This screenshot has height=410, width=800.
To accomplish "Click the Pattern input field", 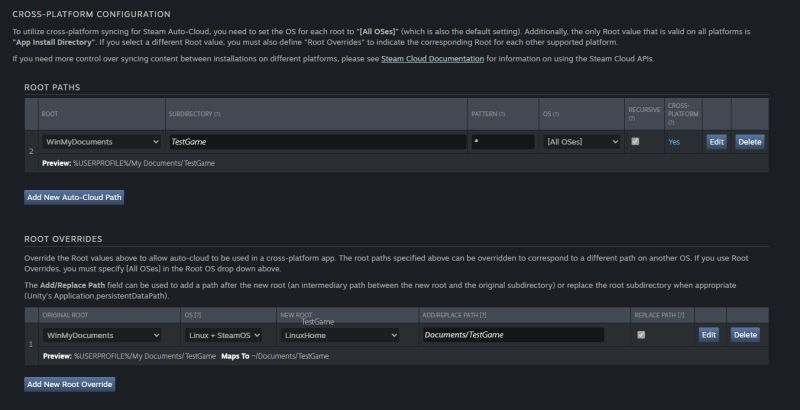I will coord(503,142).
